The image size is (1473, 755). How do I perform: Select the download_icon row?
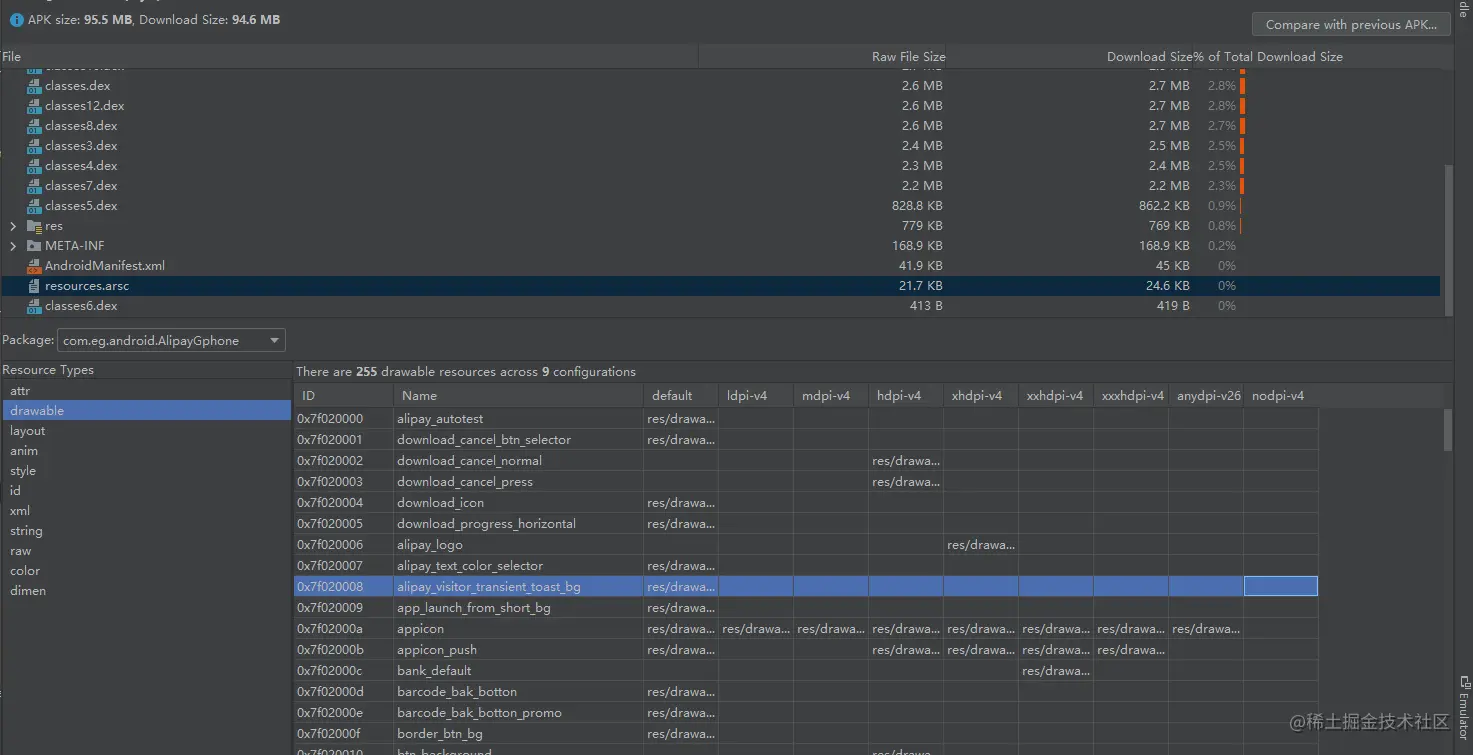[x=806, y=503]
